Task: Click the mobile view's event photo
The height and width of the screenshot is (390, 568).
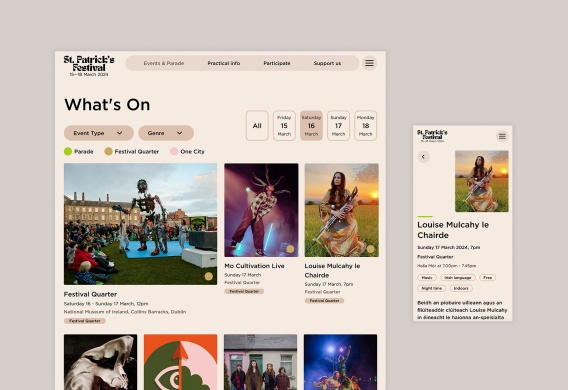Action: [482, 181]
